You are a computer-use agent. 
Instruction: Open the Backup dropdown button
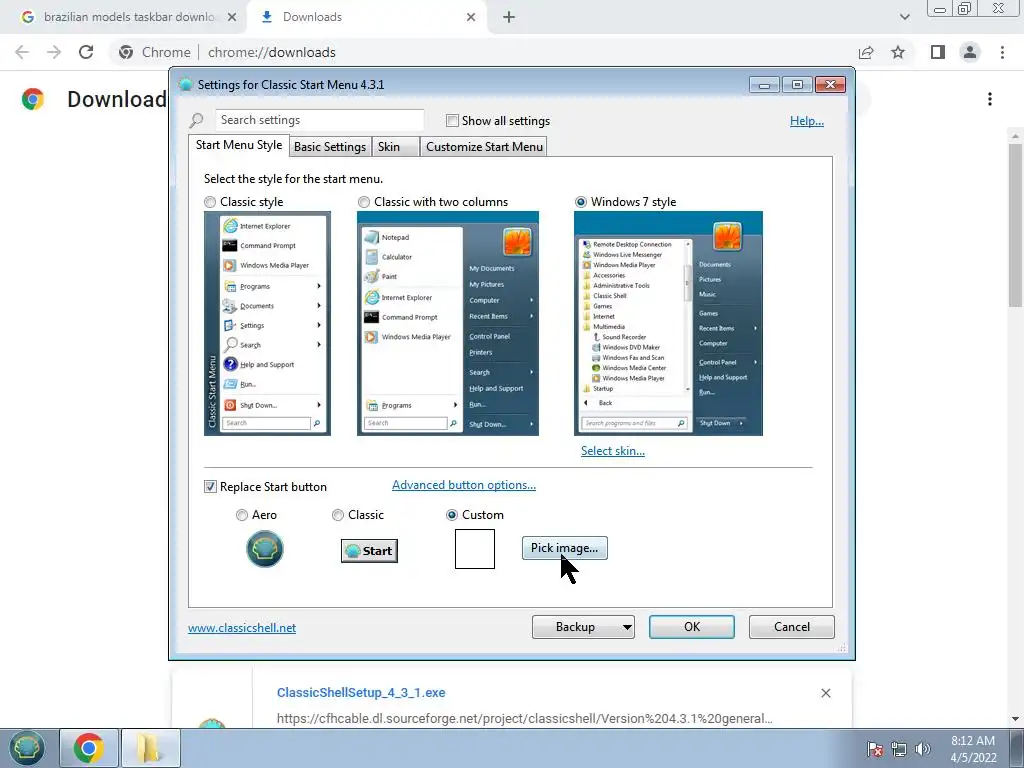583,627
